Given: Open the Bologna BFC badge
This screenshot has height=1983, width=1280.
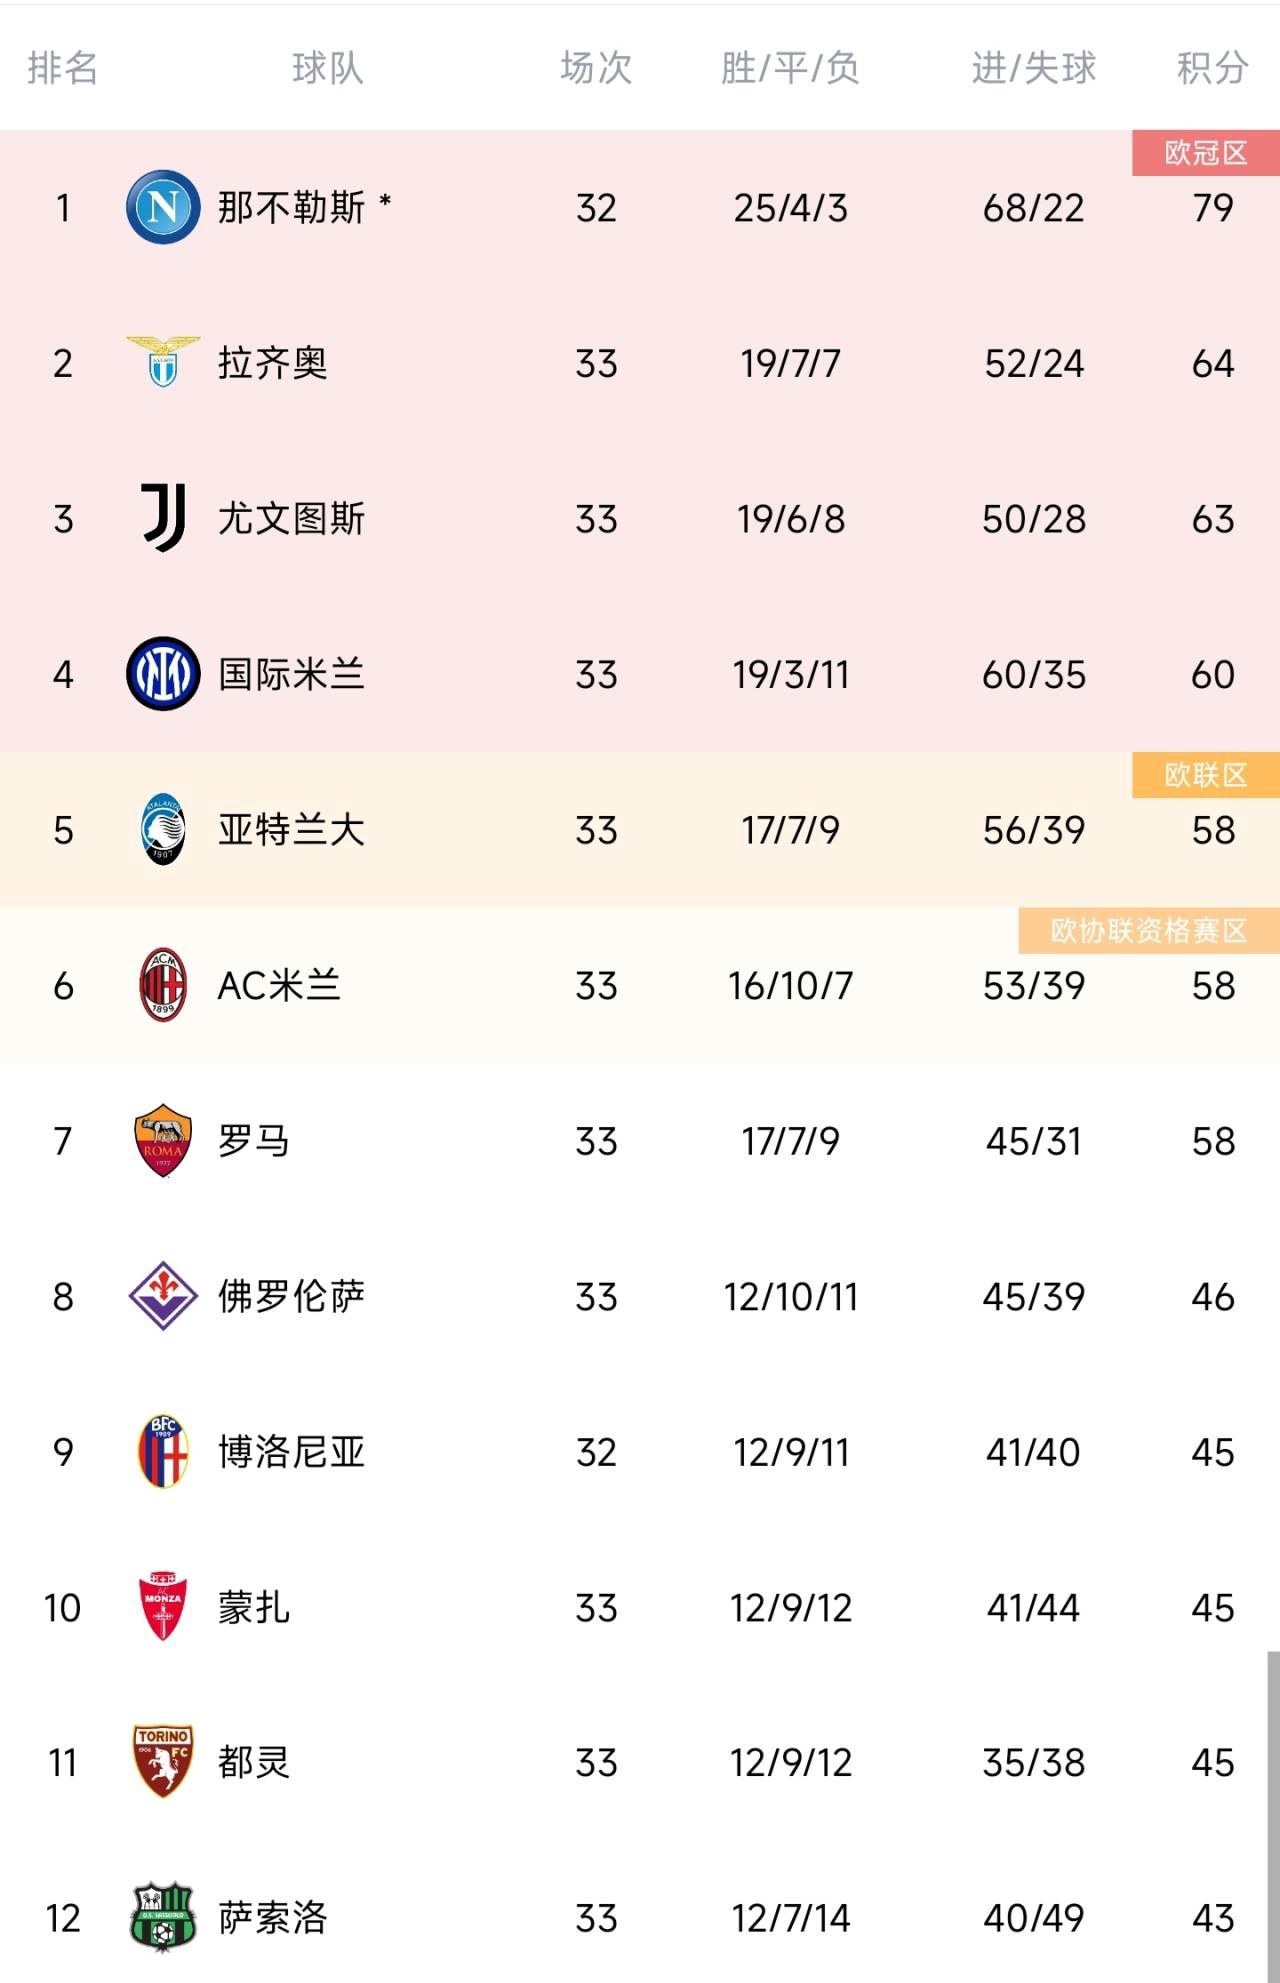Looking at the screenshot, I should tap(163, 1451).
